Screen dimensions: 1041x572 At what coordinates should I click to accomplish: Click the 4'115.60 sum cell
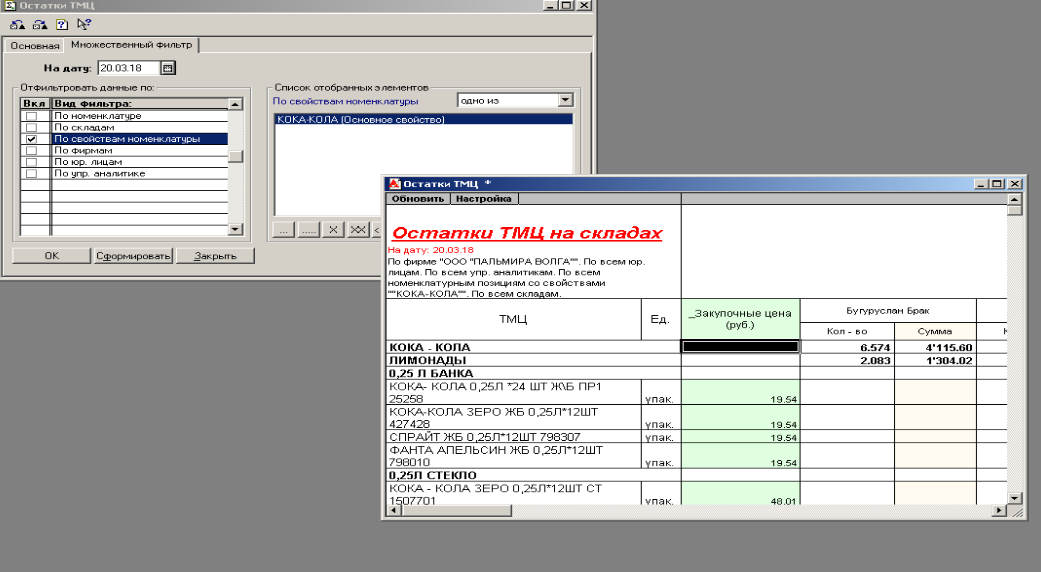(x=935, y=347)
